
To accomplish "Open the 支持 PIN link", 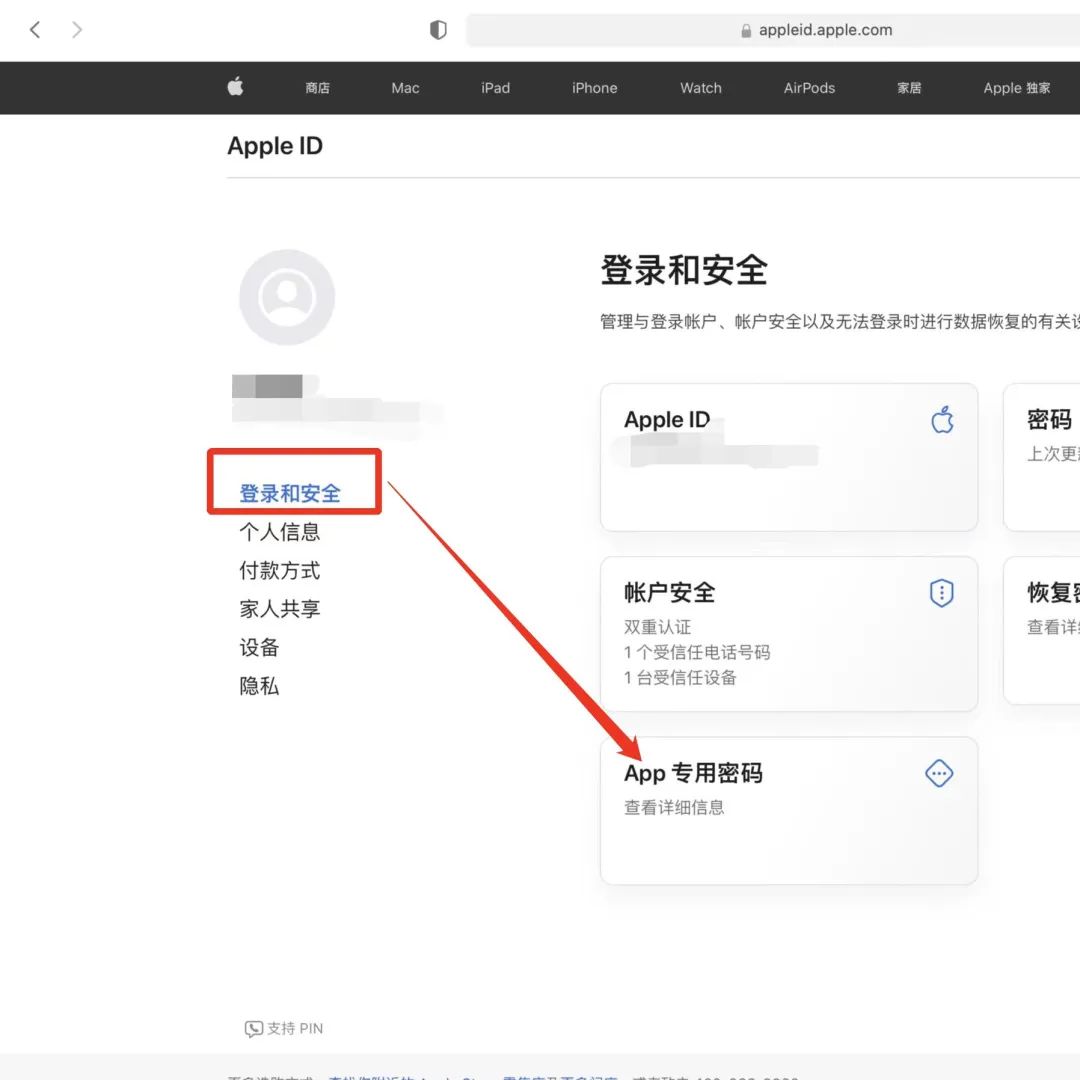I will point(295,1028).
